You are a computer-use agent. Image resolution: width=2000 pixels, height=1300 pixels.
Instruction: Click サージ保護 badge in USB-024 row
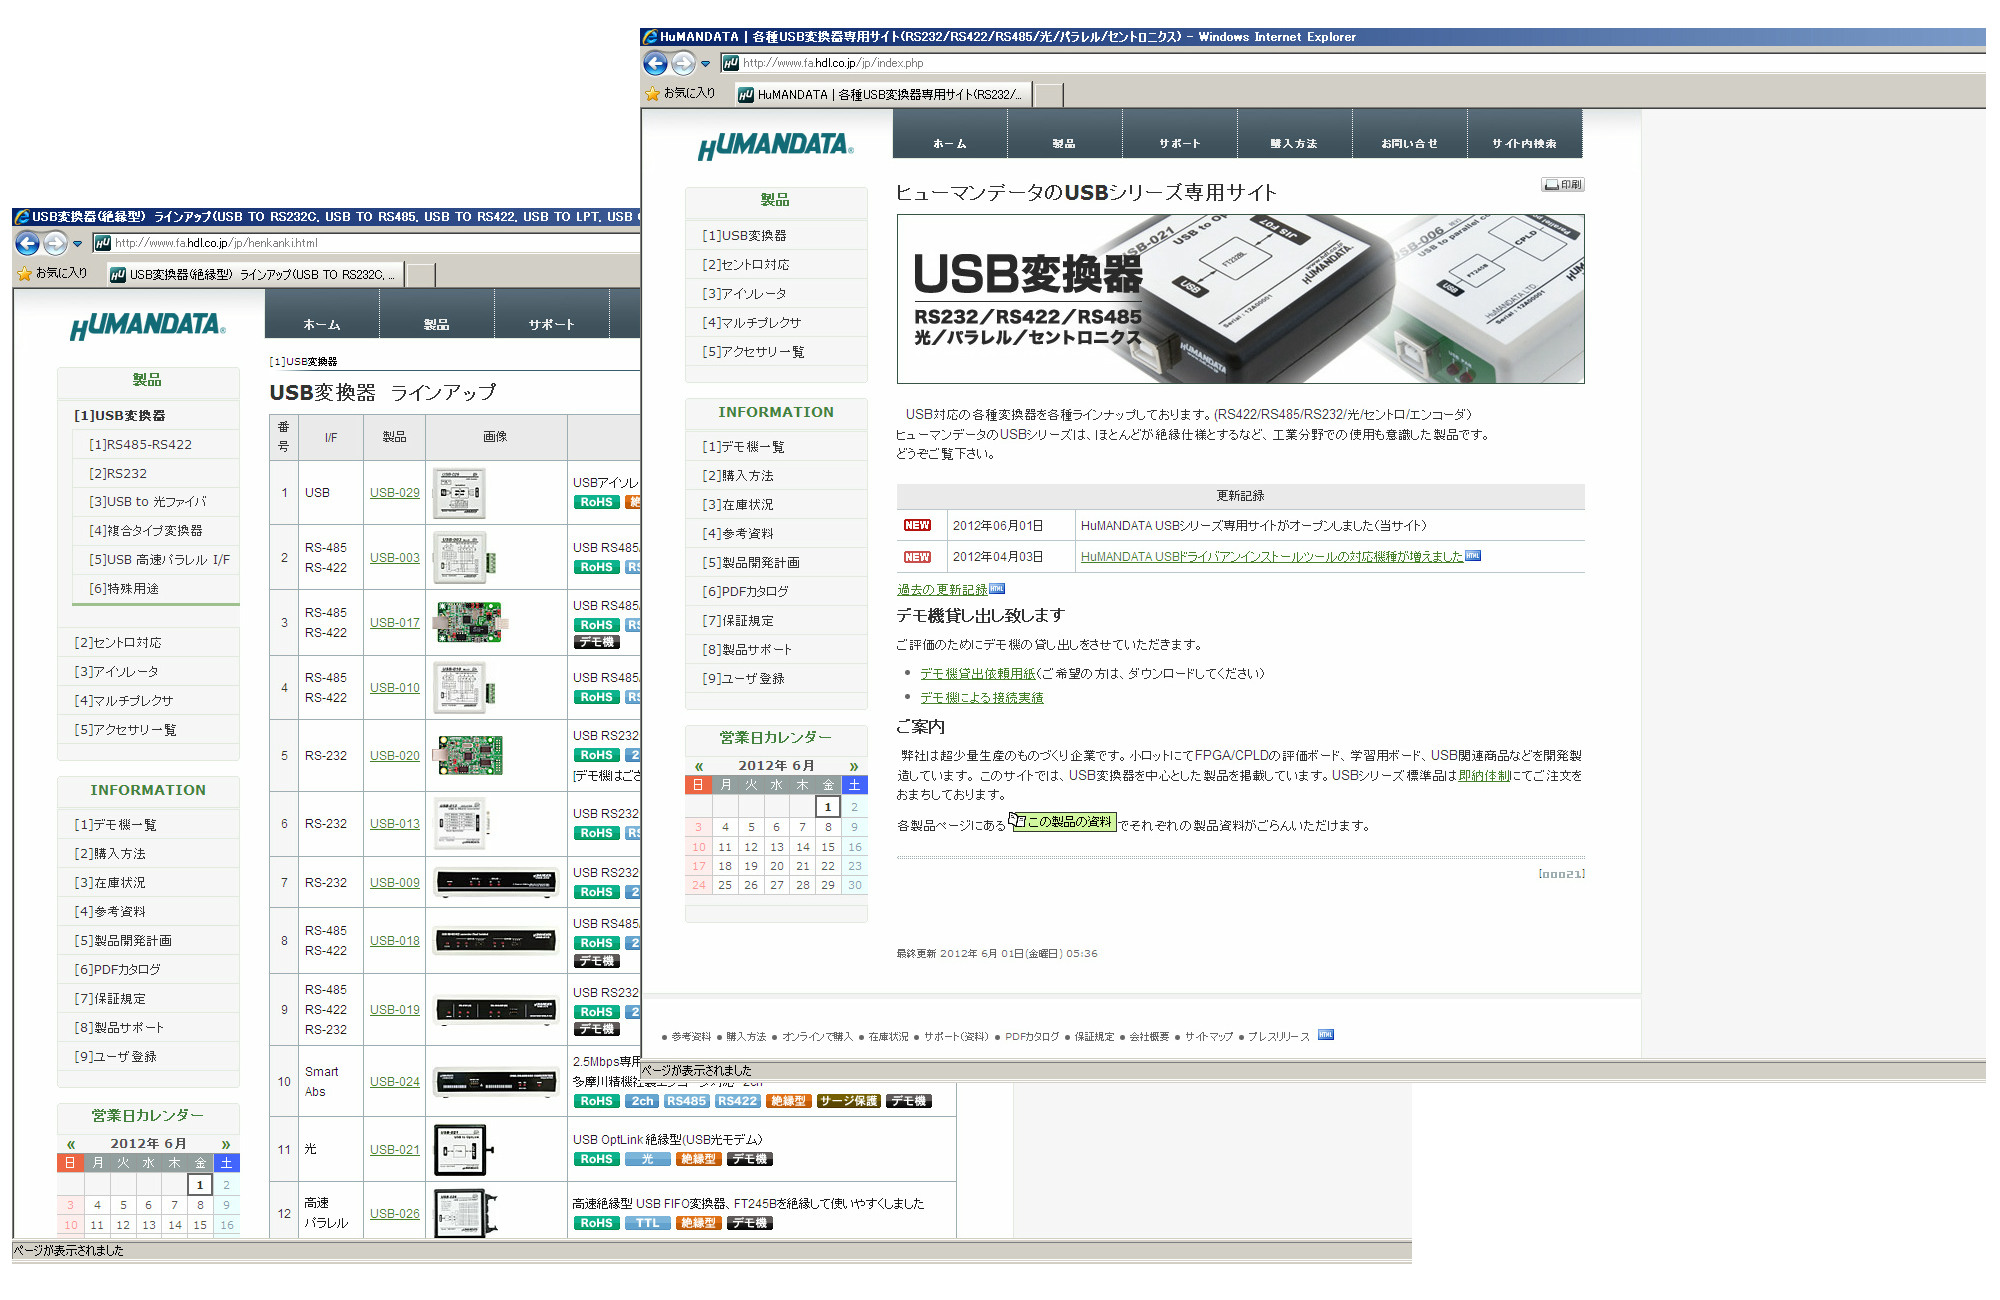(x=849, y=1101)
